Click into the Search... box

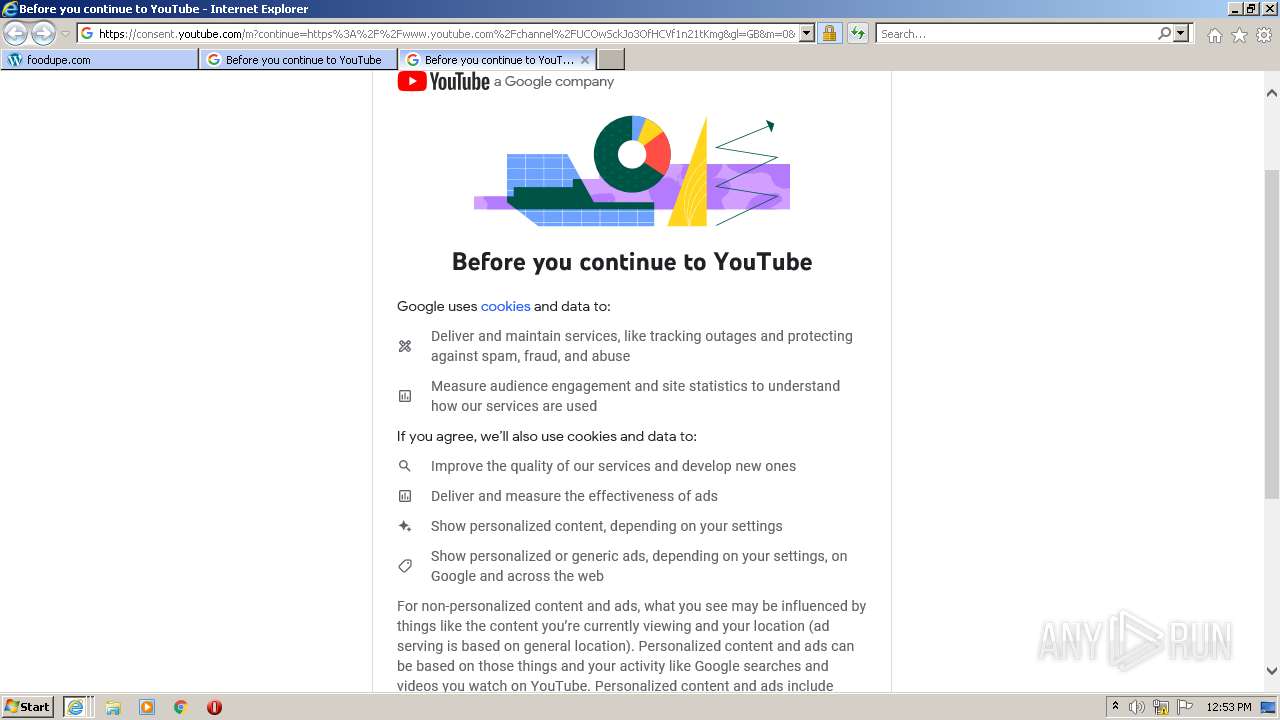click(1016, 34)
